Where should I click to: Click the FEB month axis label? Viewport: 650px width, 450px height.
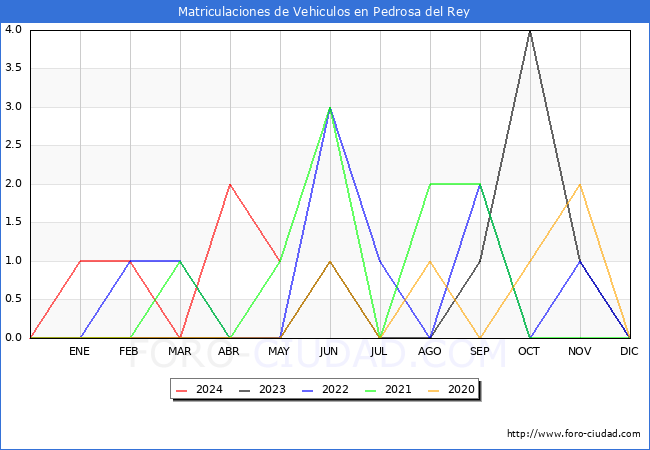[x=129, y=351]
